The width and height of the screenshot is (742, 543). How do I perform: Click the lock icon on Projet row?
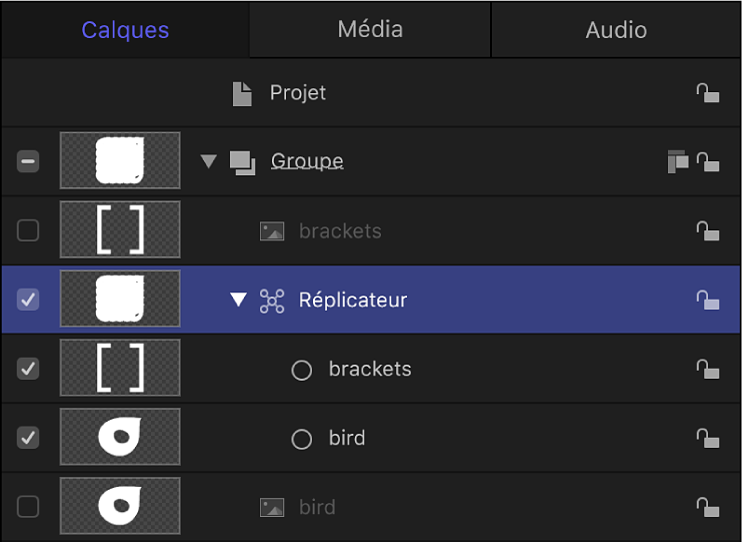coord(708,93)
